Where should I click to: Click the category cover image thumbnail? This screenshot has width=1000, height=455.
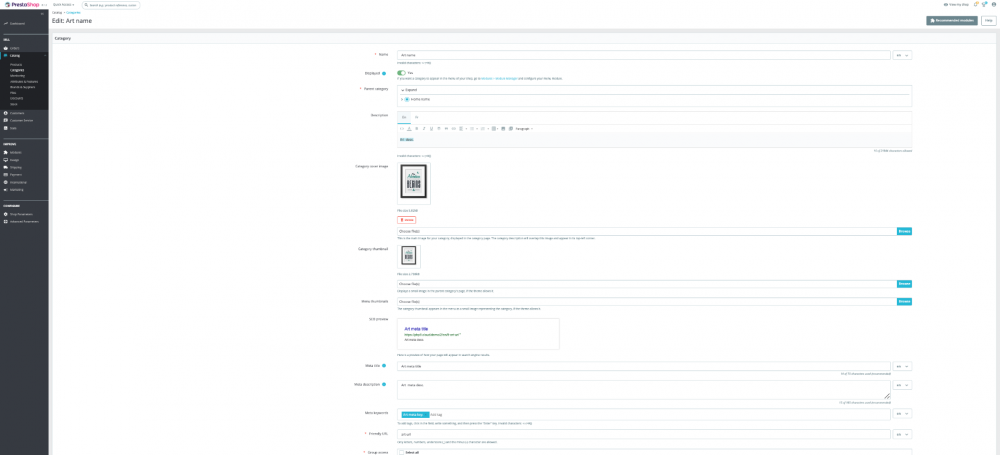click(x=414, y=183)
